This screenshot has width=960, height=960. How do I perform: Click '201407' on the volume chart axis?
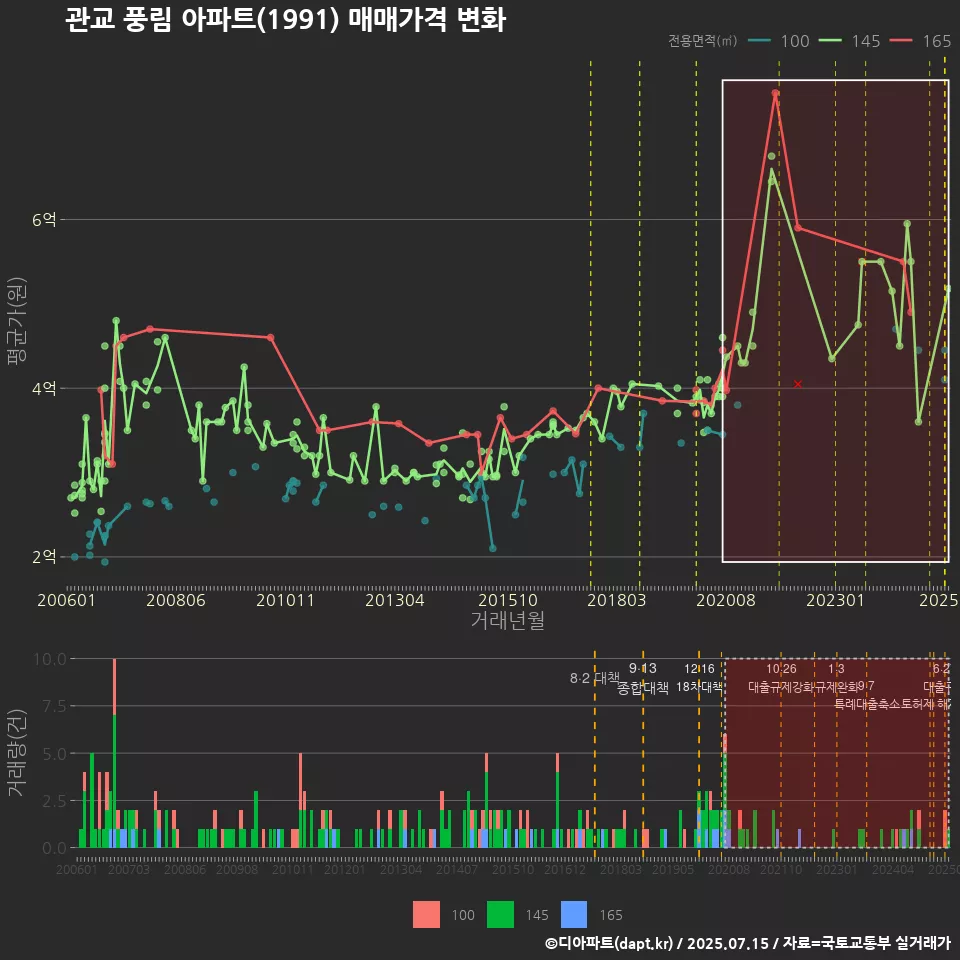point(457,869)
